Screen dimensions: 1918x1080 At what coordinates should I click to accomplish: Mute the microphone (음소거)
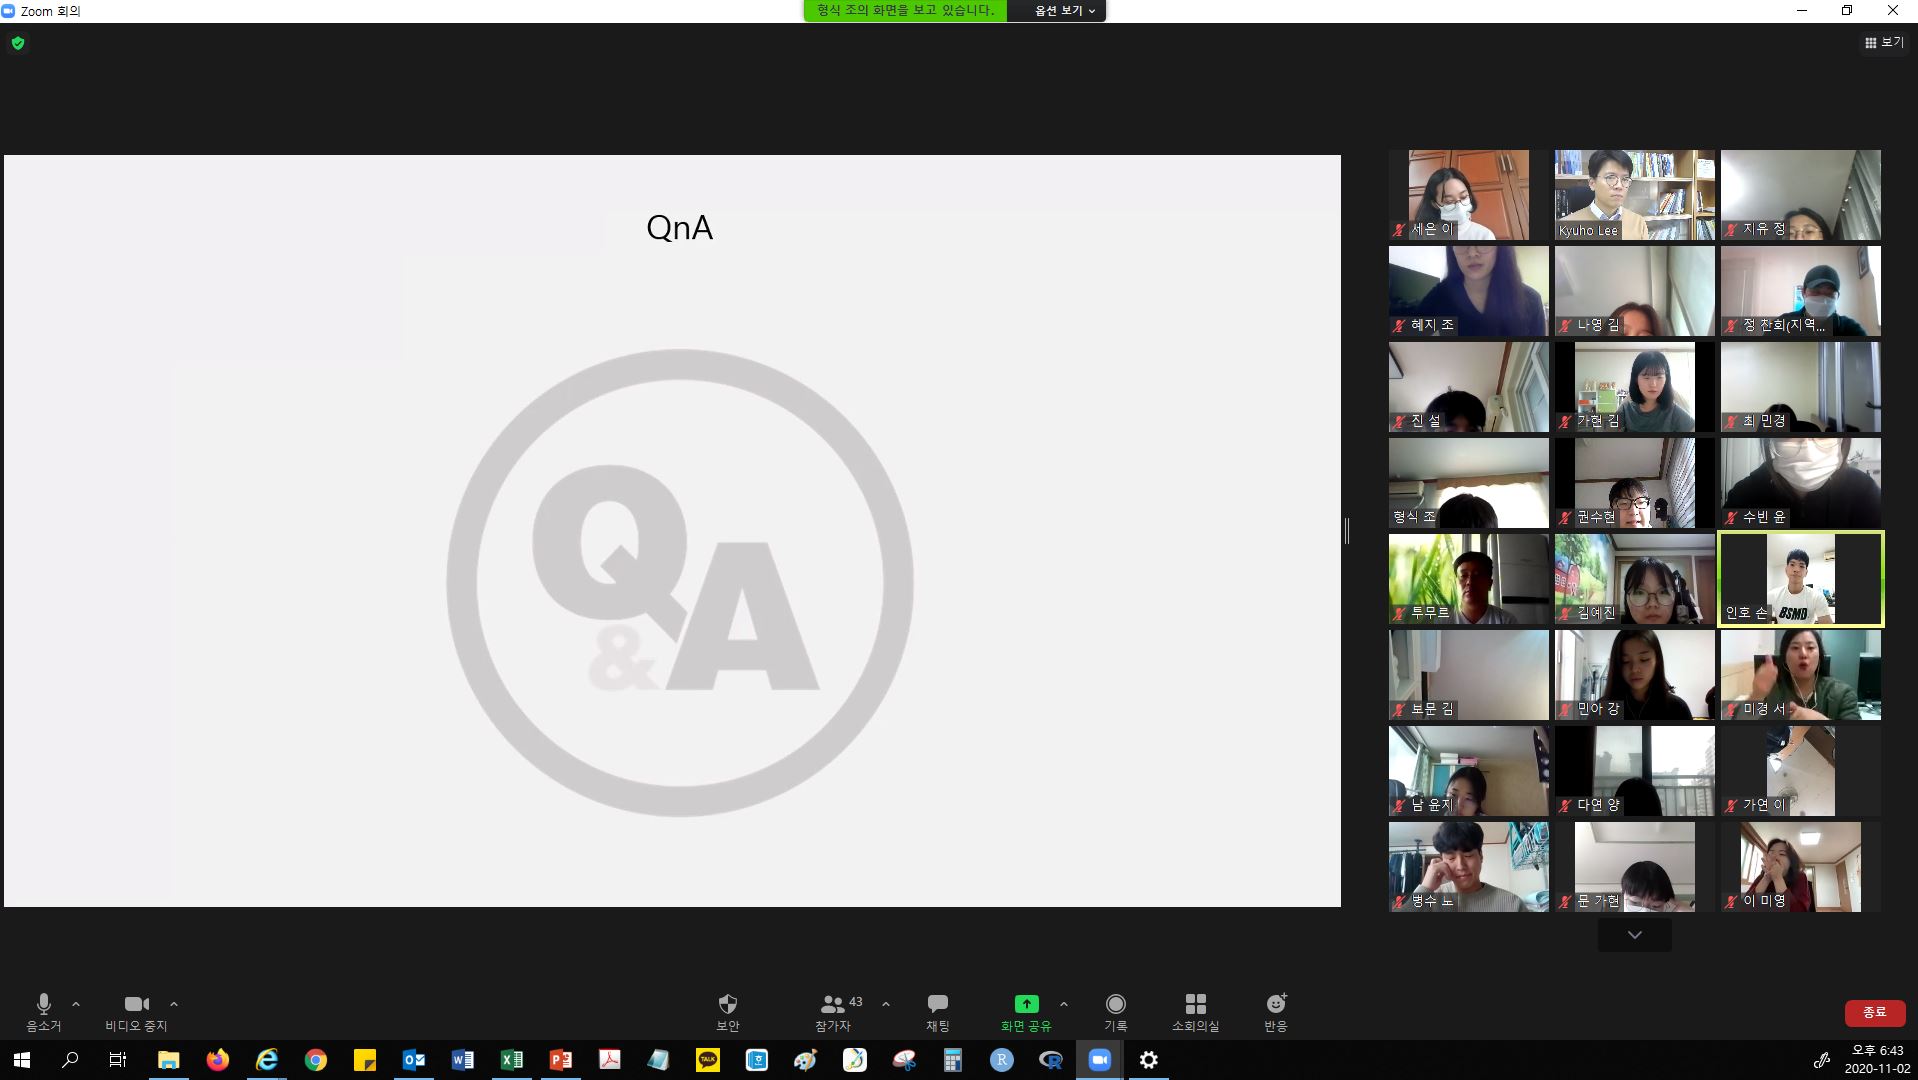pyautogui.click(x=44, y=1004)
